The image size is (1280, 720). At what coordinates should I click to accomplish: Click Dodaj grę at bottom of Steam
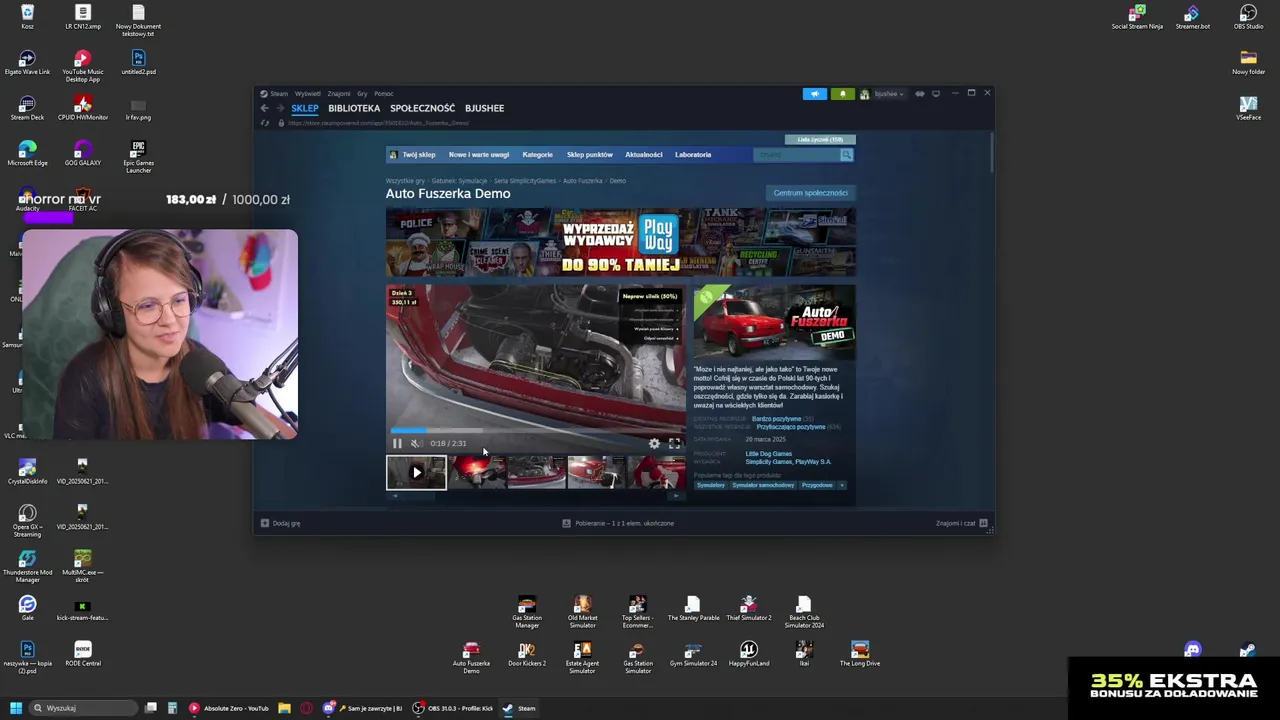coord(280,523)
